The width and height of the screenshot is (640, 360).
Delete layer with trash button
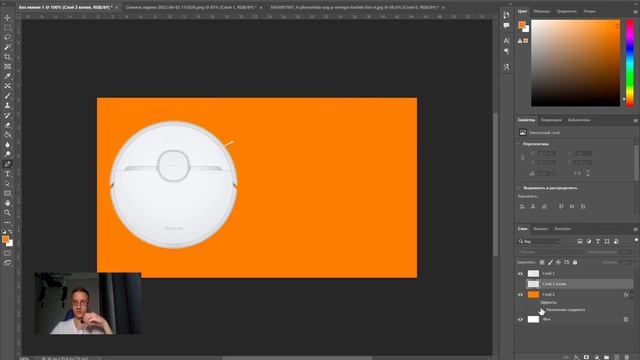click(627, 357)
